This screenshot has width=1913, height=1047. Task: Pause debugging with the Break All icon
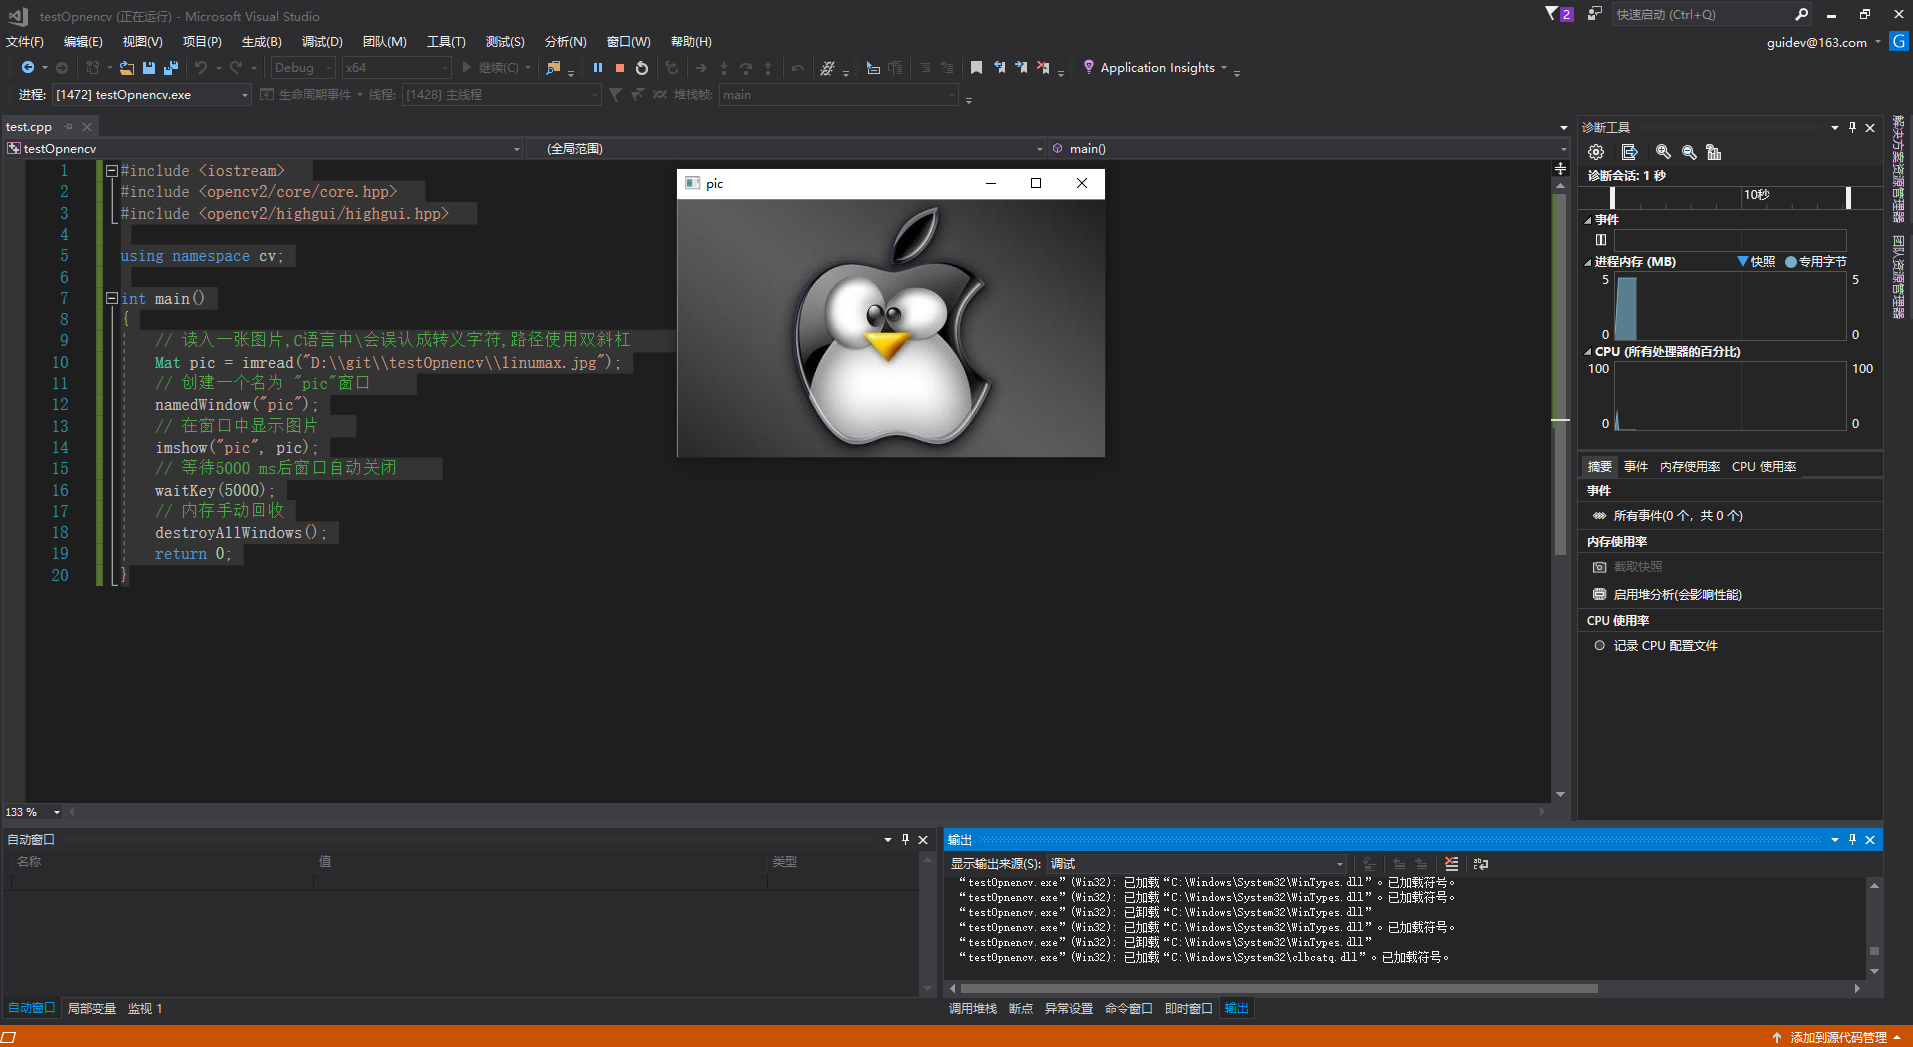(x=598, y=68)
